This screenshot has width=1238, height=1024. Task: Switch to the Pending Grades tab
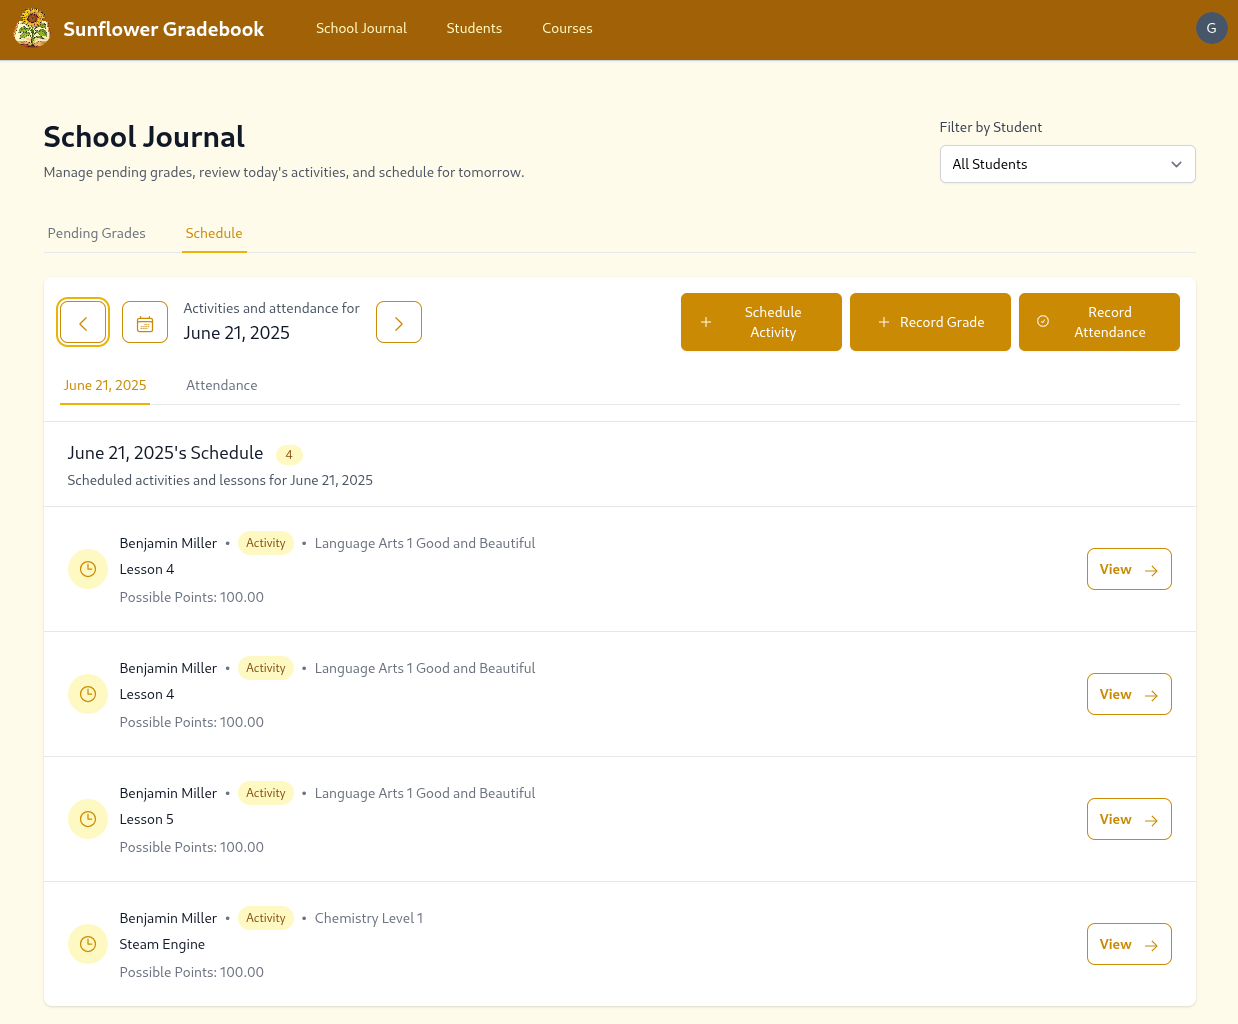click(97, 233)
